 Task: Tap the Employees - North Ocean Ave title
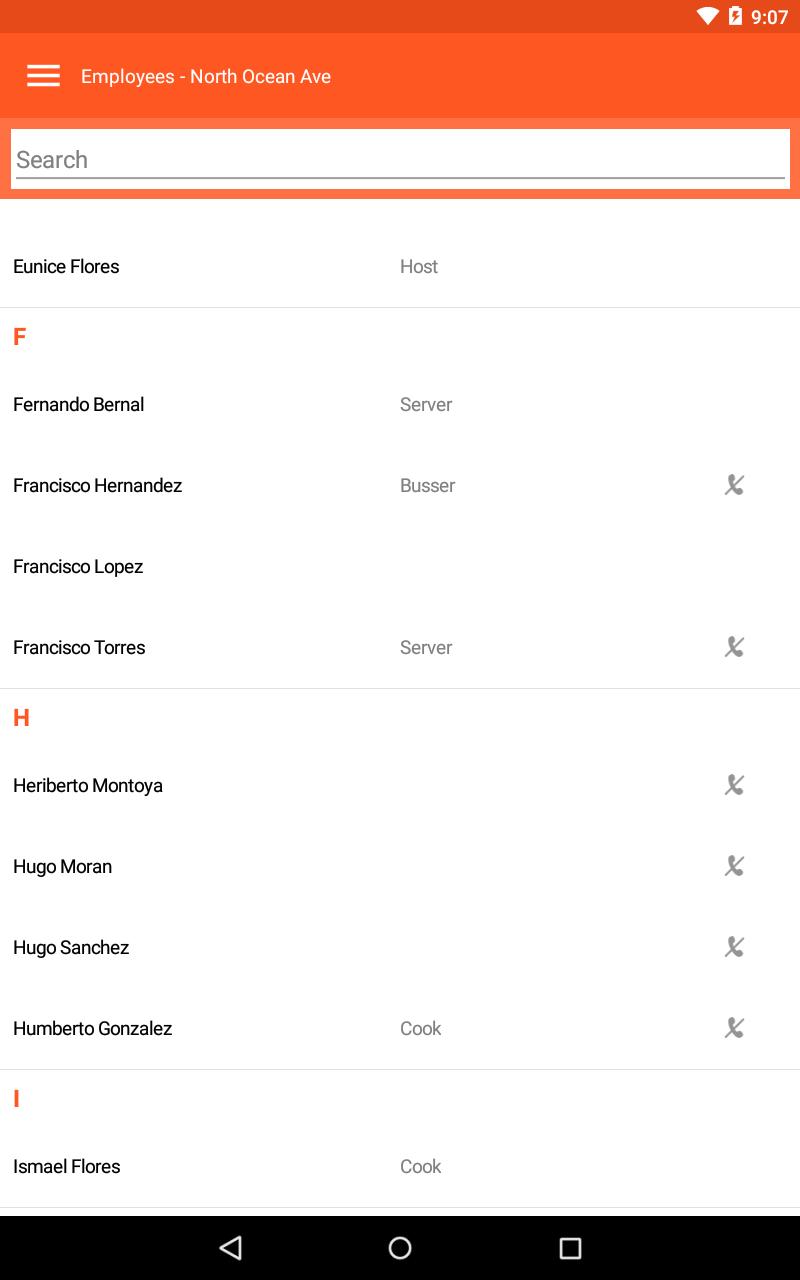[x=206, y=77]
